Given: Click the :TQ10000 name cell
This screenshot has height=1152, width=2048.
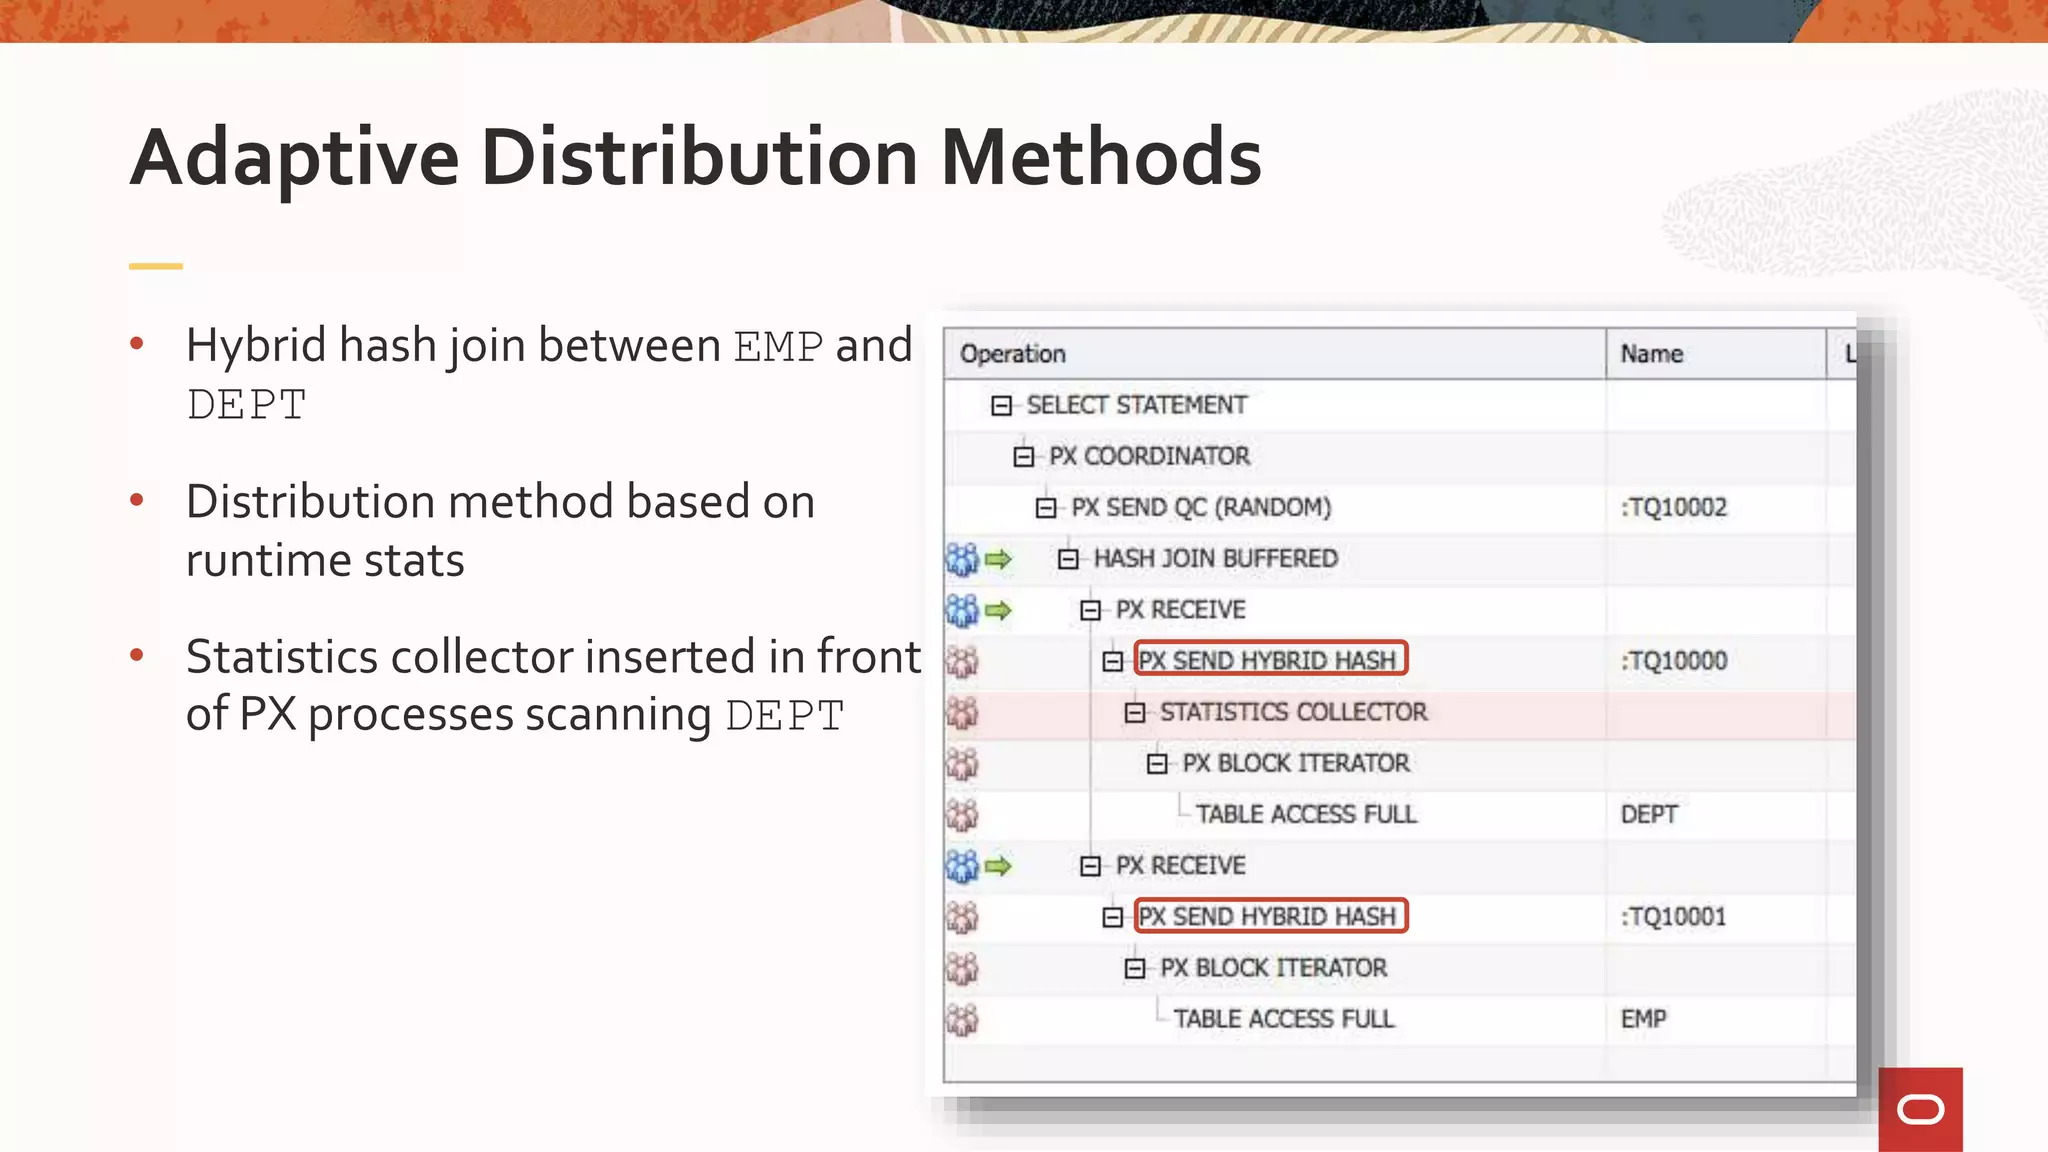Looking at the screenshot, I should click(1716, 661).
